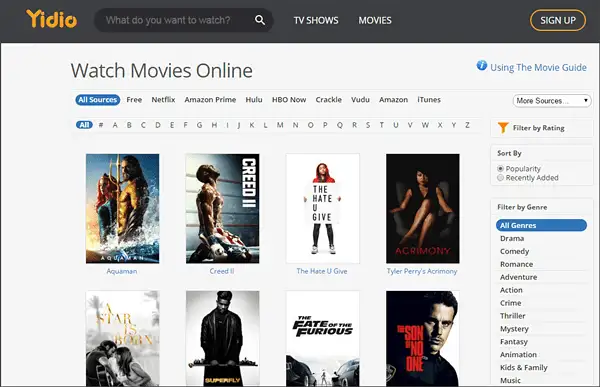Filter titles starting with A
This screenshot has width=600, height=387.
click(x=115, y=125)
